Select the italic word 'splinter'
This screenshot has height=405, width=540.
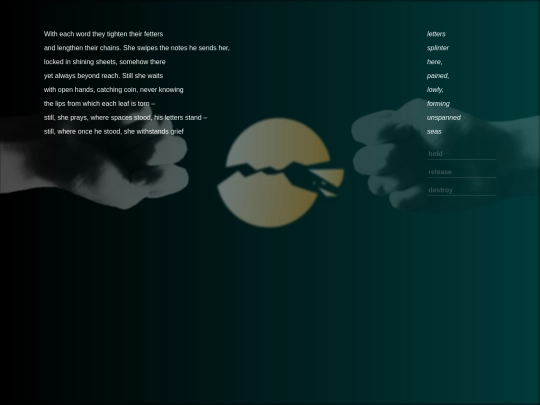click(x=438, y=48)
